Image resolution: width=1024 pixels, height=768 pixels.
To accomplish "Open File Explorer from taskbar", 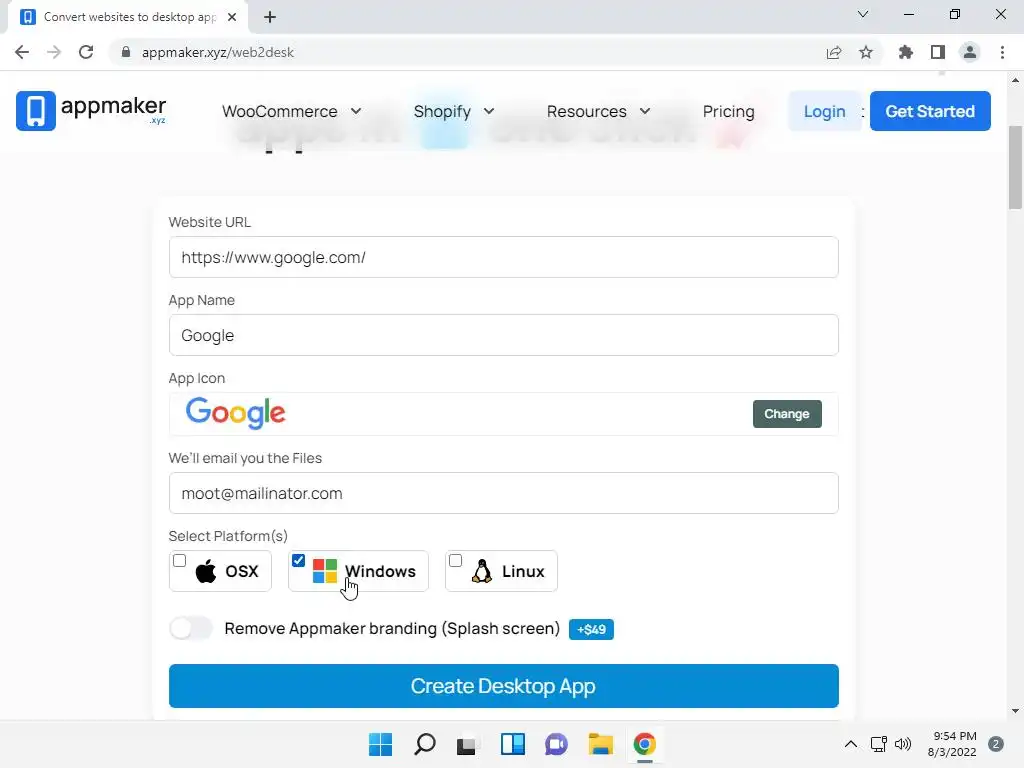I will point(600,744).
